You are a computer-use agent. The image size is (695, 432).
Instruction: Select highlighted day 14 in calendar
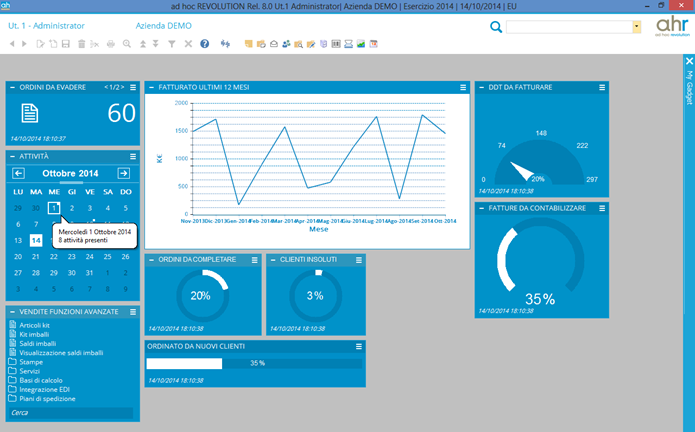36,241
